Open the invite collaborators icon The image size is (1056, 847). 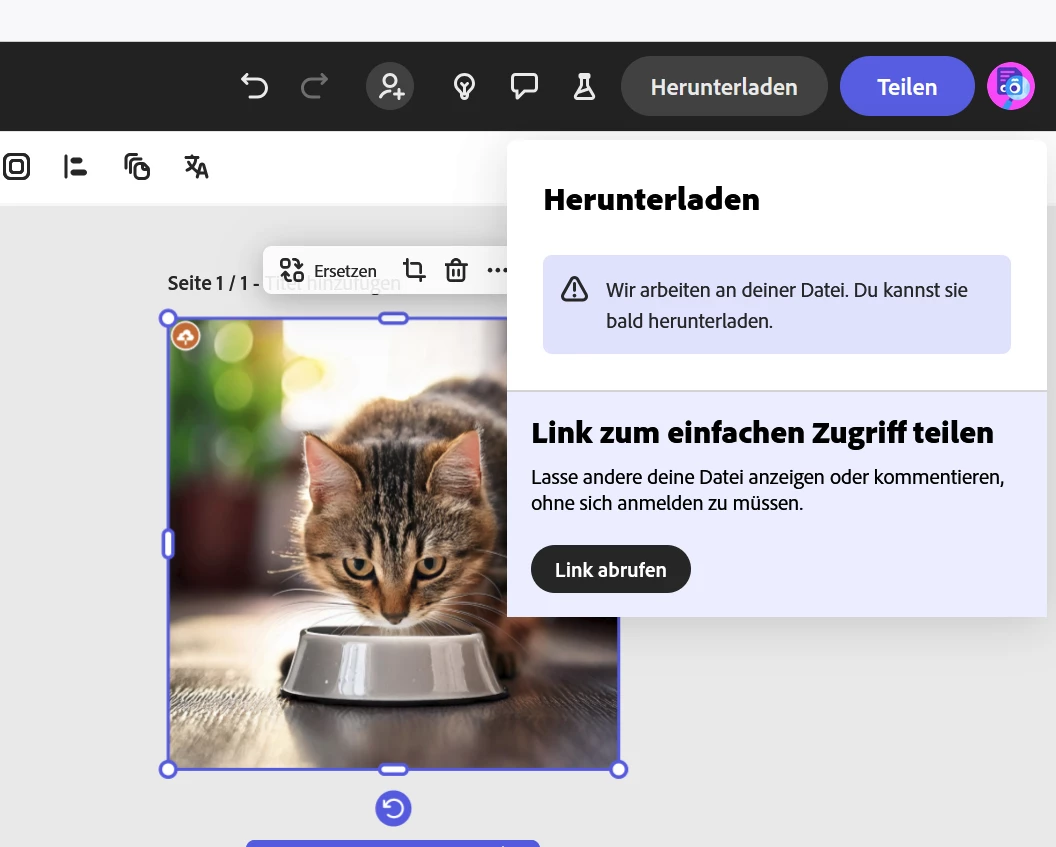point(390,87)
